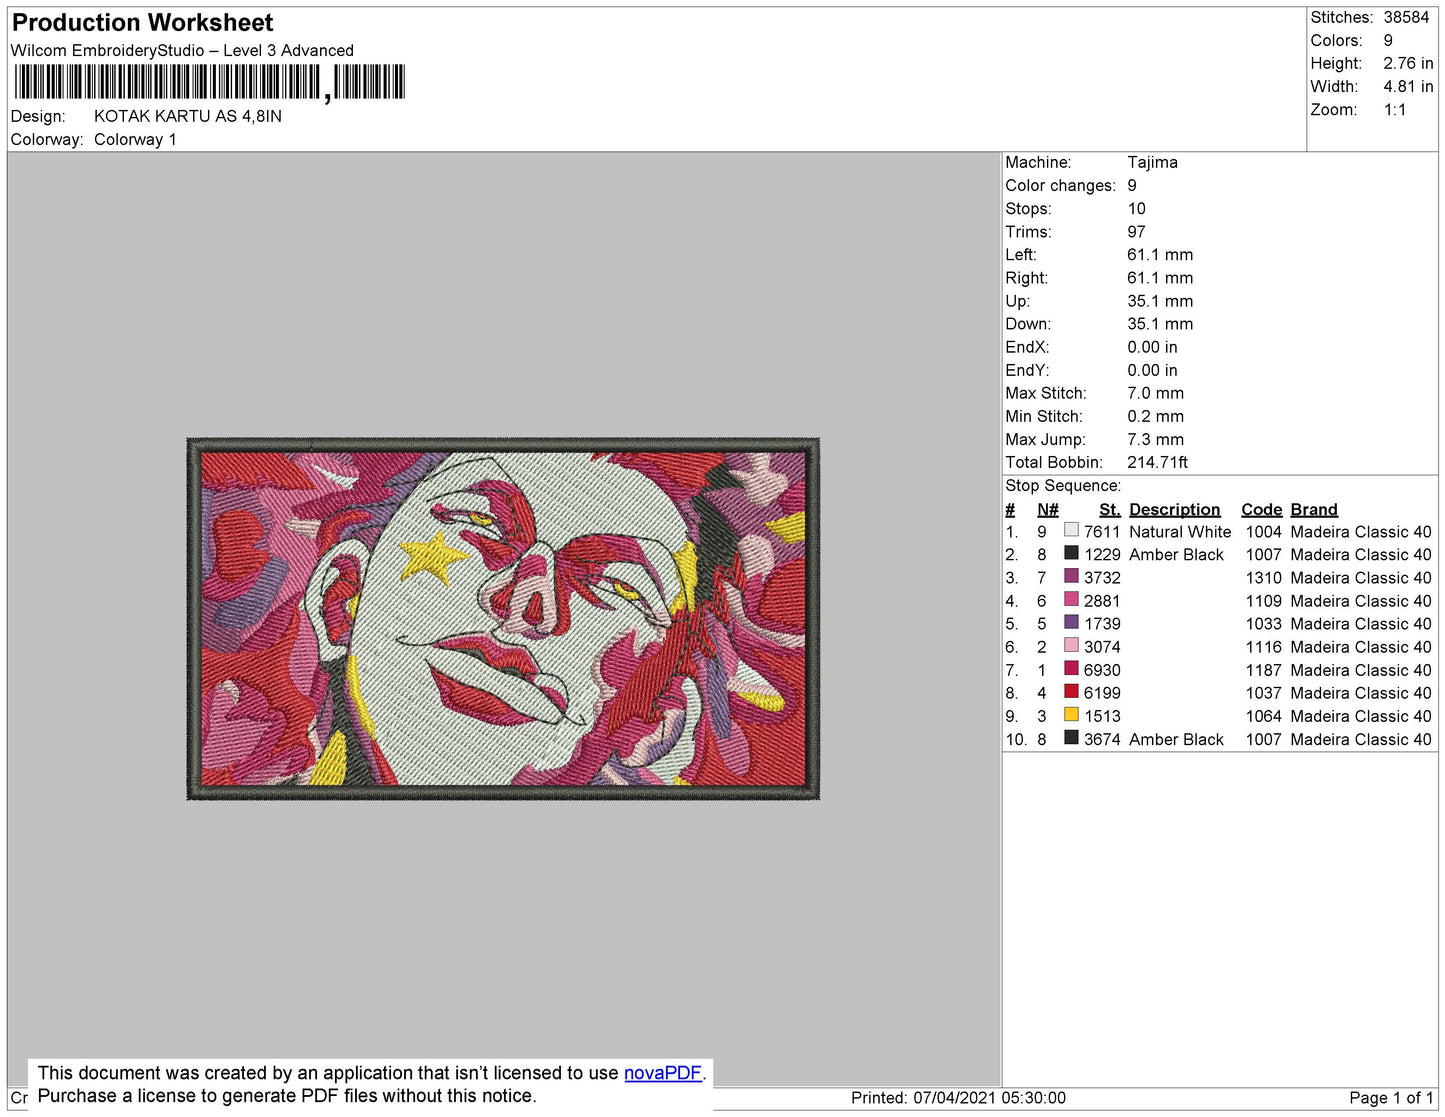Viewport: 1445px width, 1117px height.
Task: Click the pink swatch coded 1109
Action: click(1071, 599)
